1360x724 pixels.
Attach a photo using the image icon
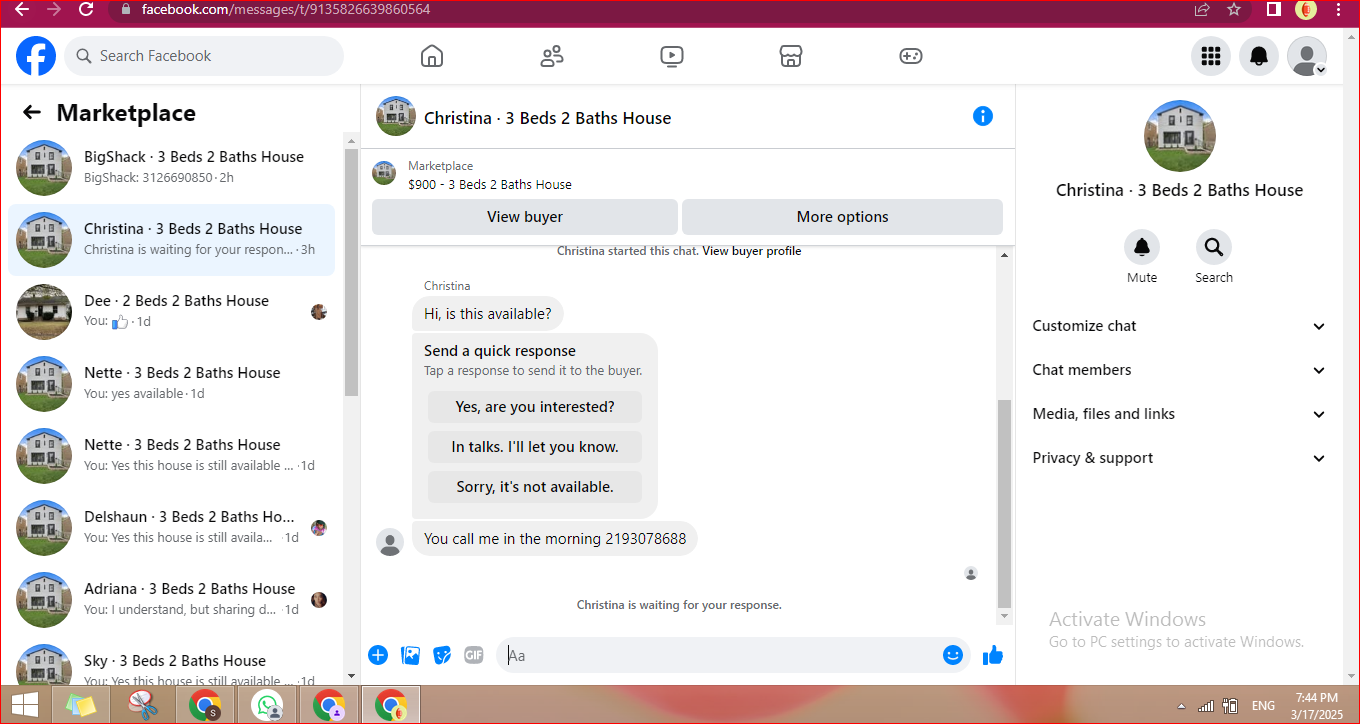click(x=410, y=655)
